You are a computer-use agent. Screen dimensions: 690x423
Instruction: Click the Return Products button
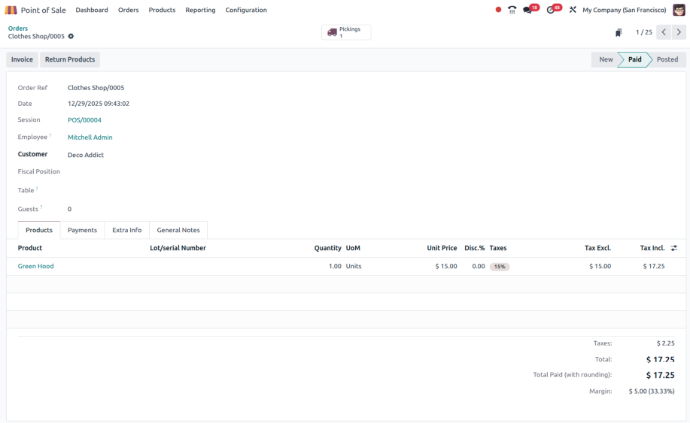(x=70, y=60)
